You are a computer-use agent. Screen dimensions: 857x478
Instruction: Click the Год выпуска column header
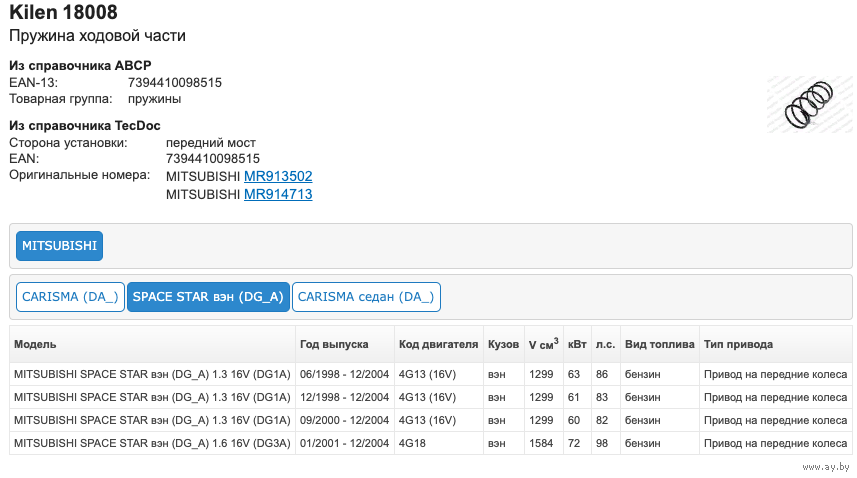click(x=334, y=344)
